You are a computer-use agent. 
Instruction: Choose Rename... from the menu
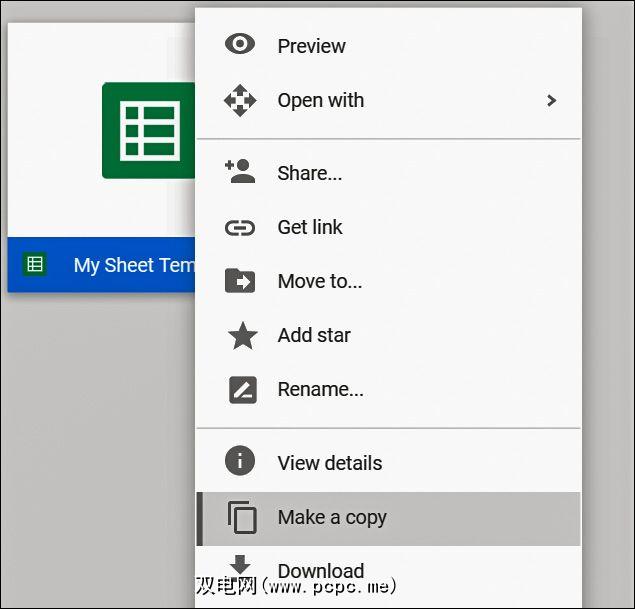tap(320, 389)
